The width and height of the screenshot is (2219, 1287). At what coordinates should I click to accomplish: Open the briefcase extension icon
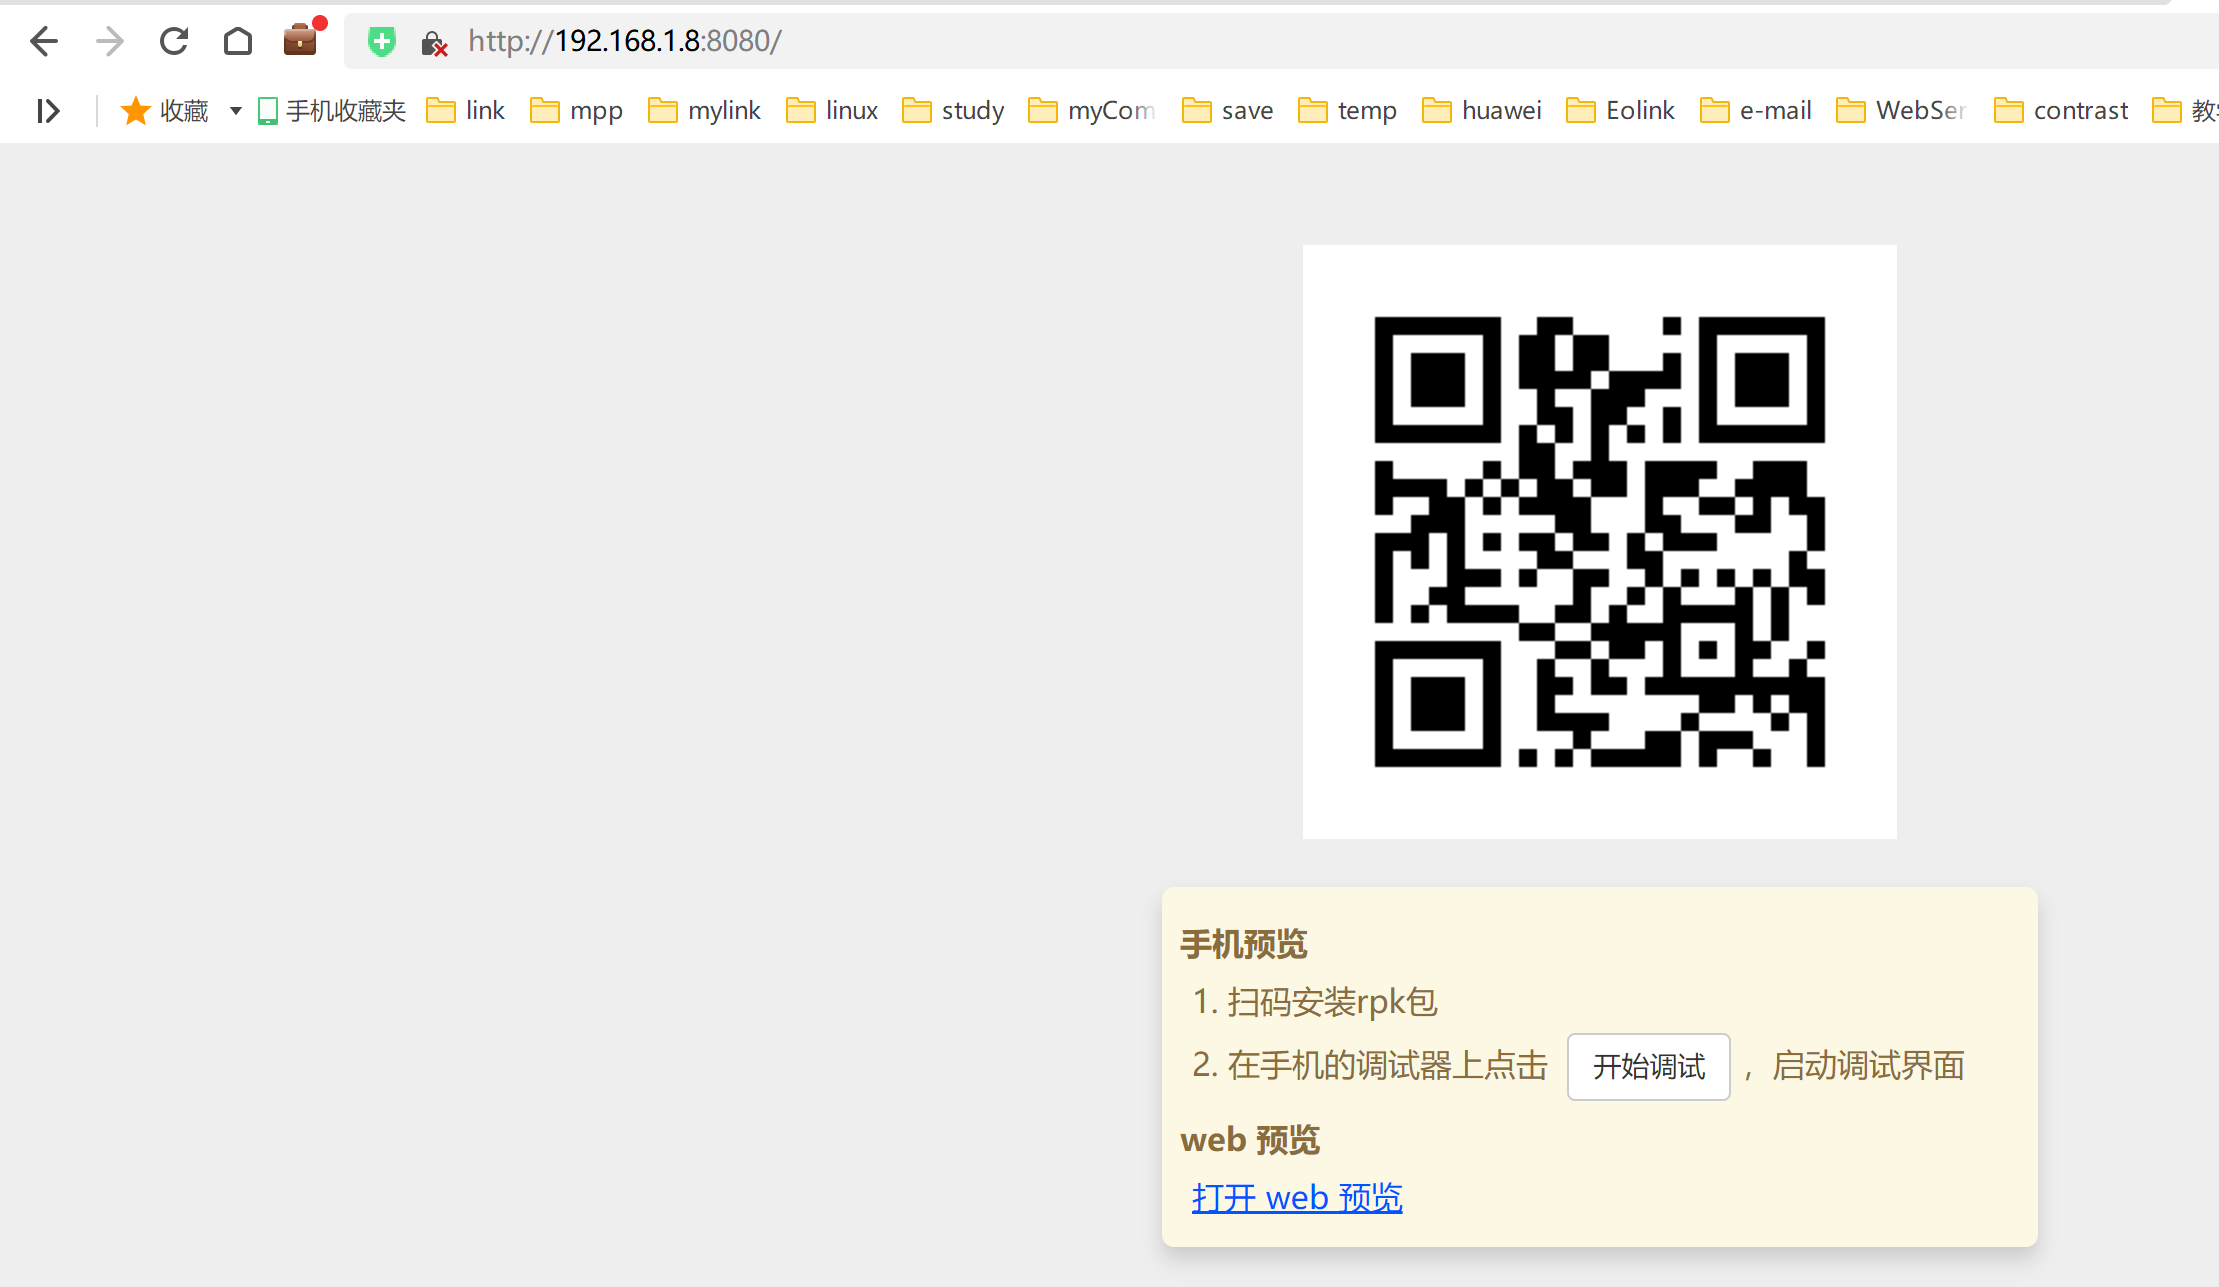[300, 40]
